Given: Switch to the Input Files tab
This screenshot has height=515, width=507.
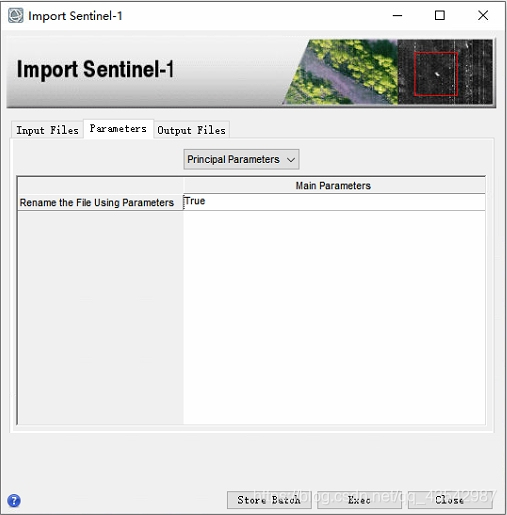Looking at the screenshot, I should 47,130.
